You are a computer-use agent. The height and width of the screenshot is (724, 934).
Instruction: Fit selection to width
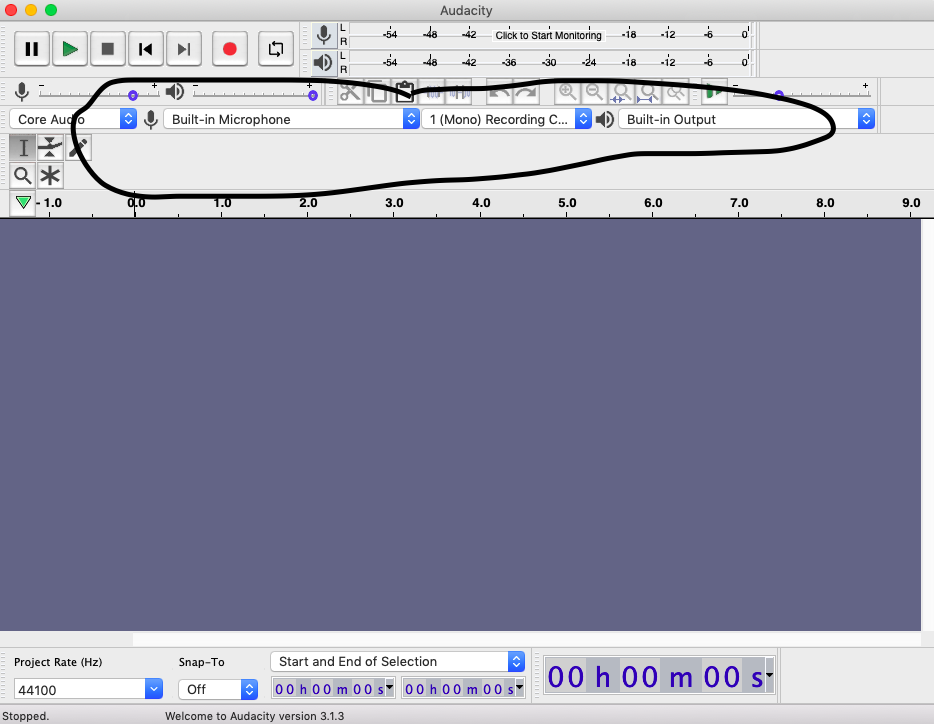tap(621, 92)
